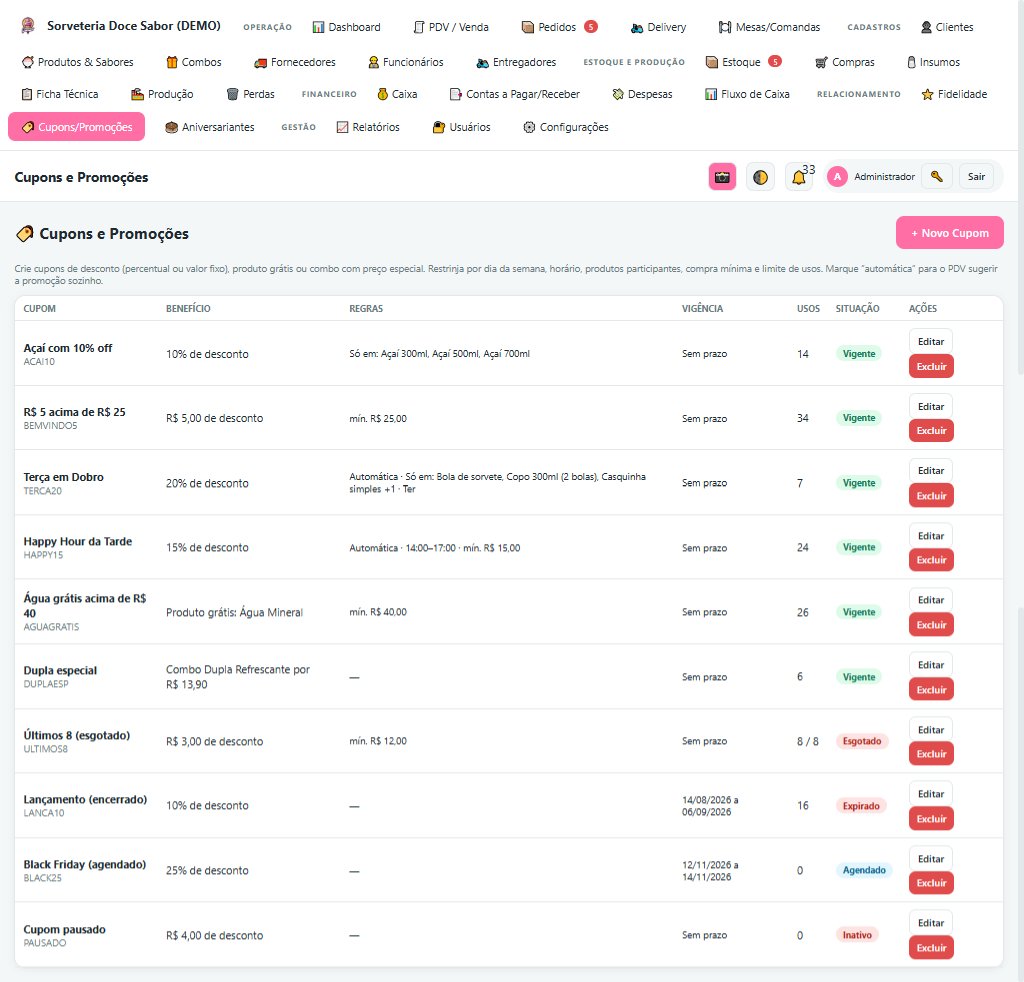Image resolution: width=1024 pixels, height=982 pixels.
Task: Open Contas a Pagar/Receber page
Action: [x=515, y=94]
